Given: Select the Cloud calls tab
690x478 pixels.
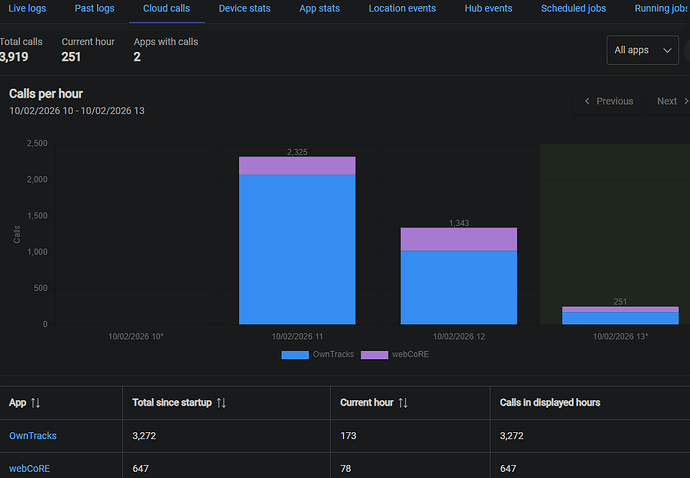Looking at the screenshot, I should click(166, 8).
